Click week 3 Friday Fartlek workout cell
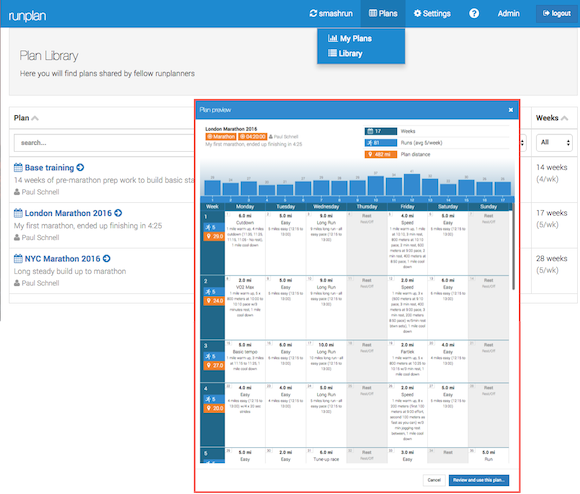 407,361
